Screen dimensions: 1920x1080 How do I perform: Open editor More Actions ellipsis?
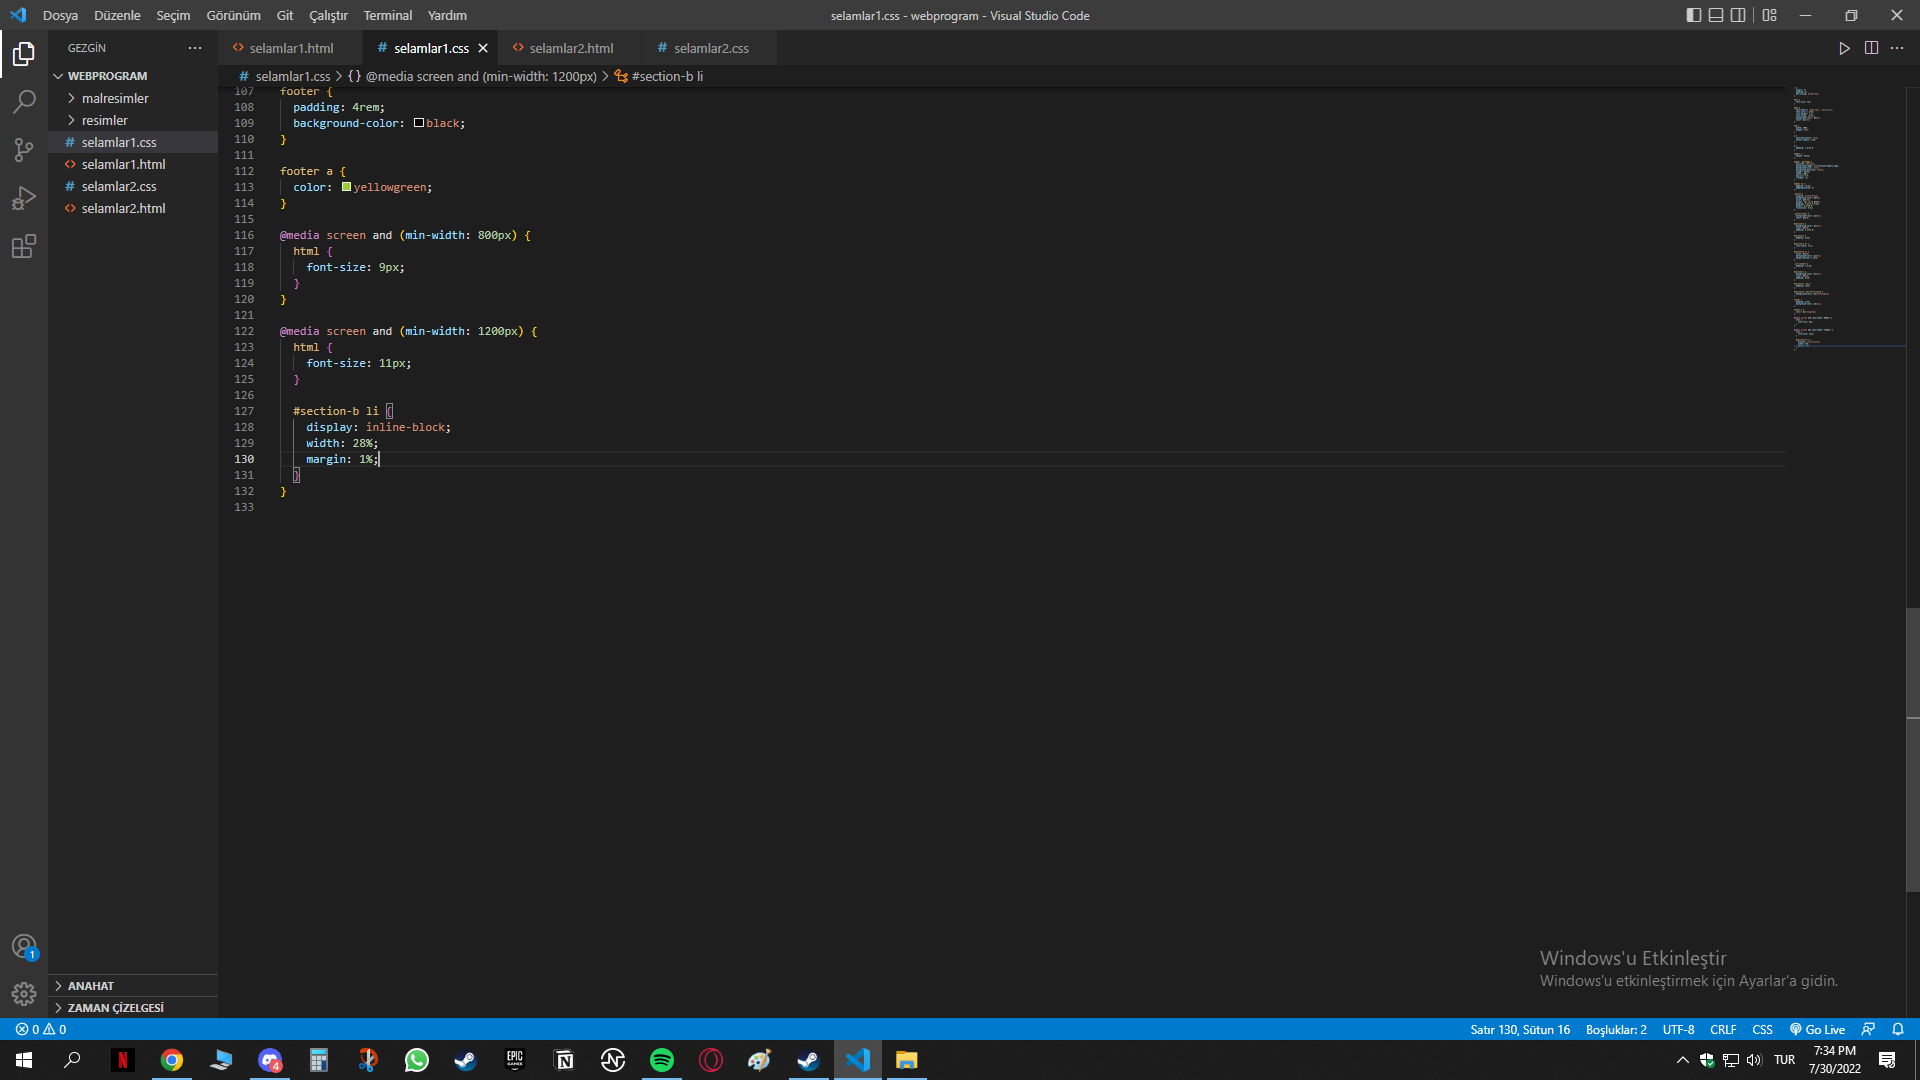tap(1897, 48)
